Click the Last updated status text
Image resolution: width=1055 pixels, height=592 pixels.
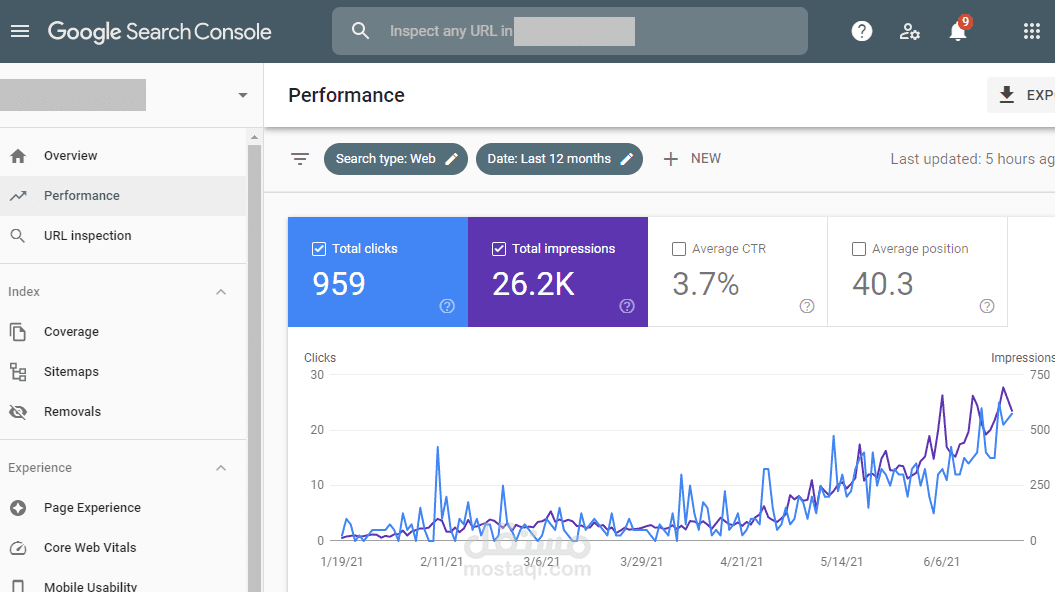[972, 159]
